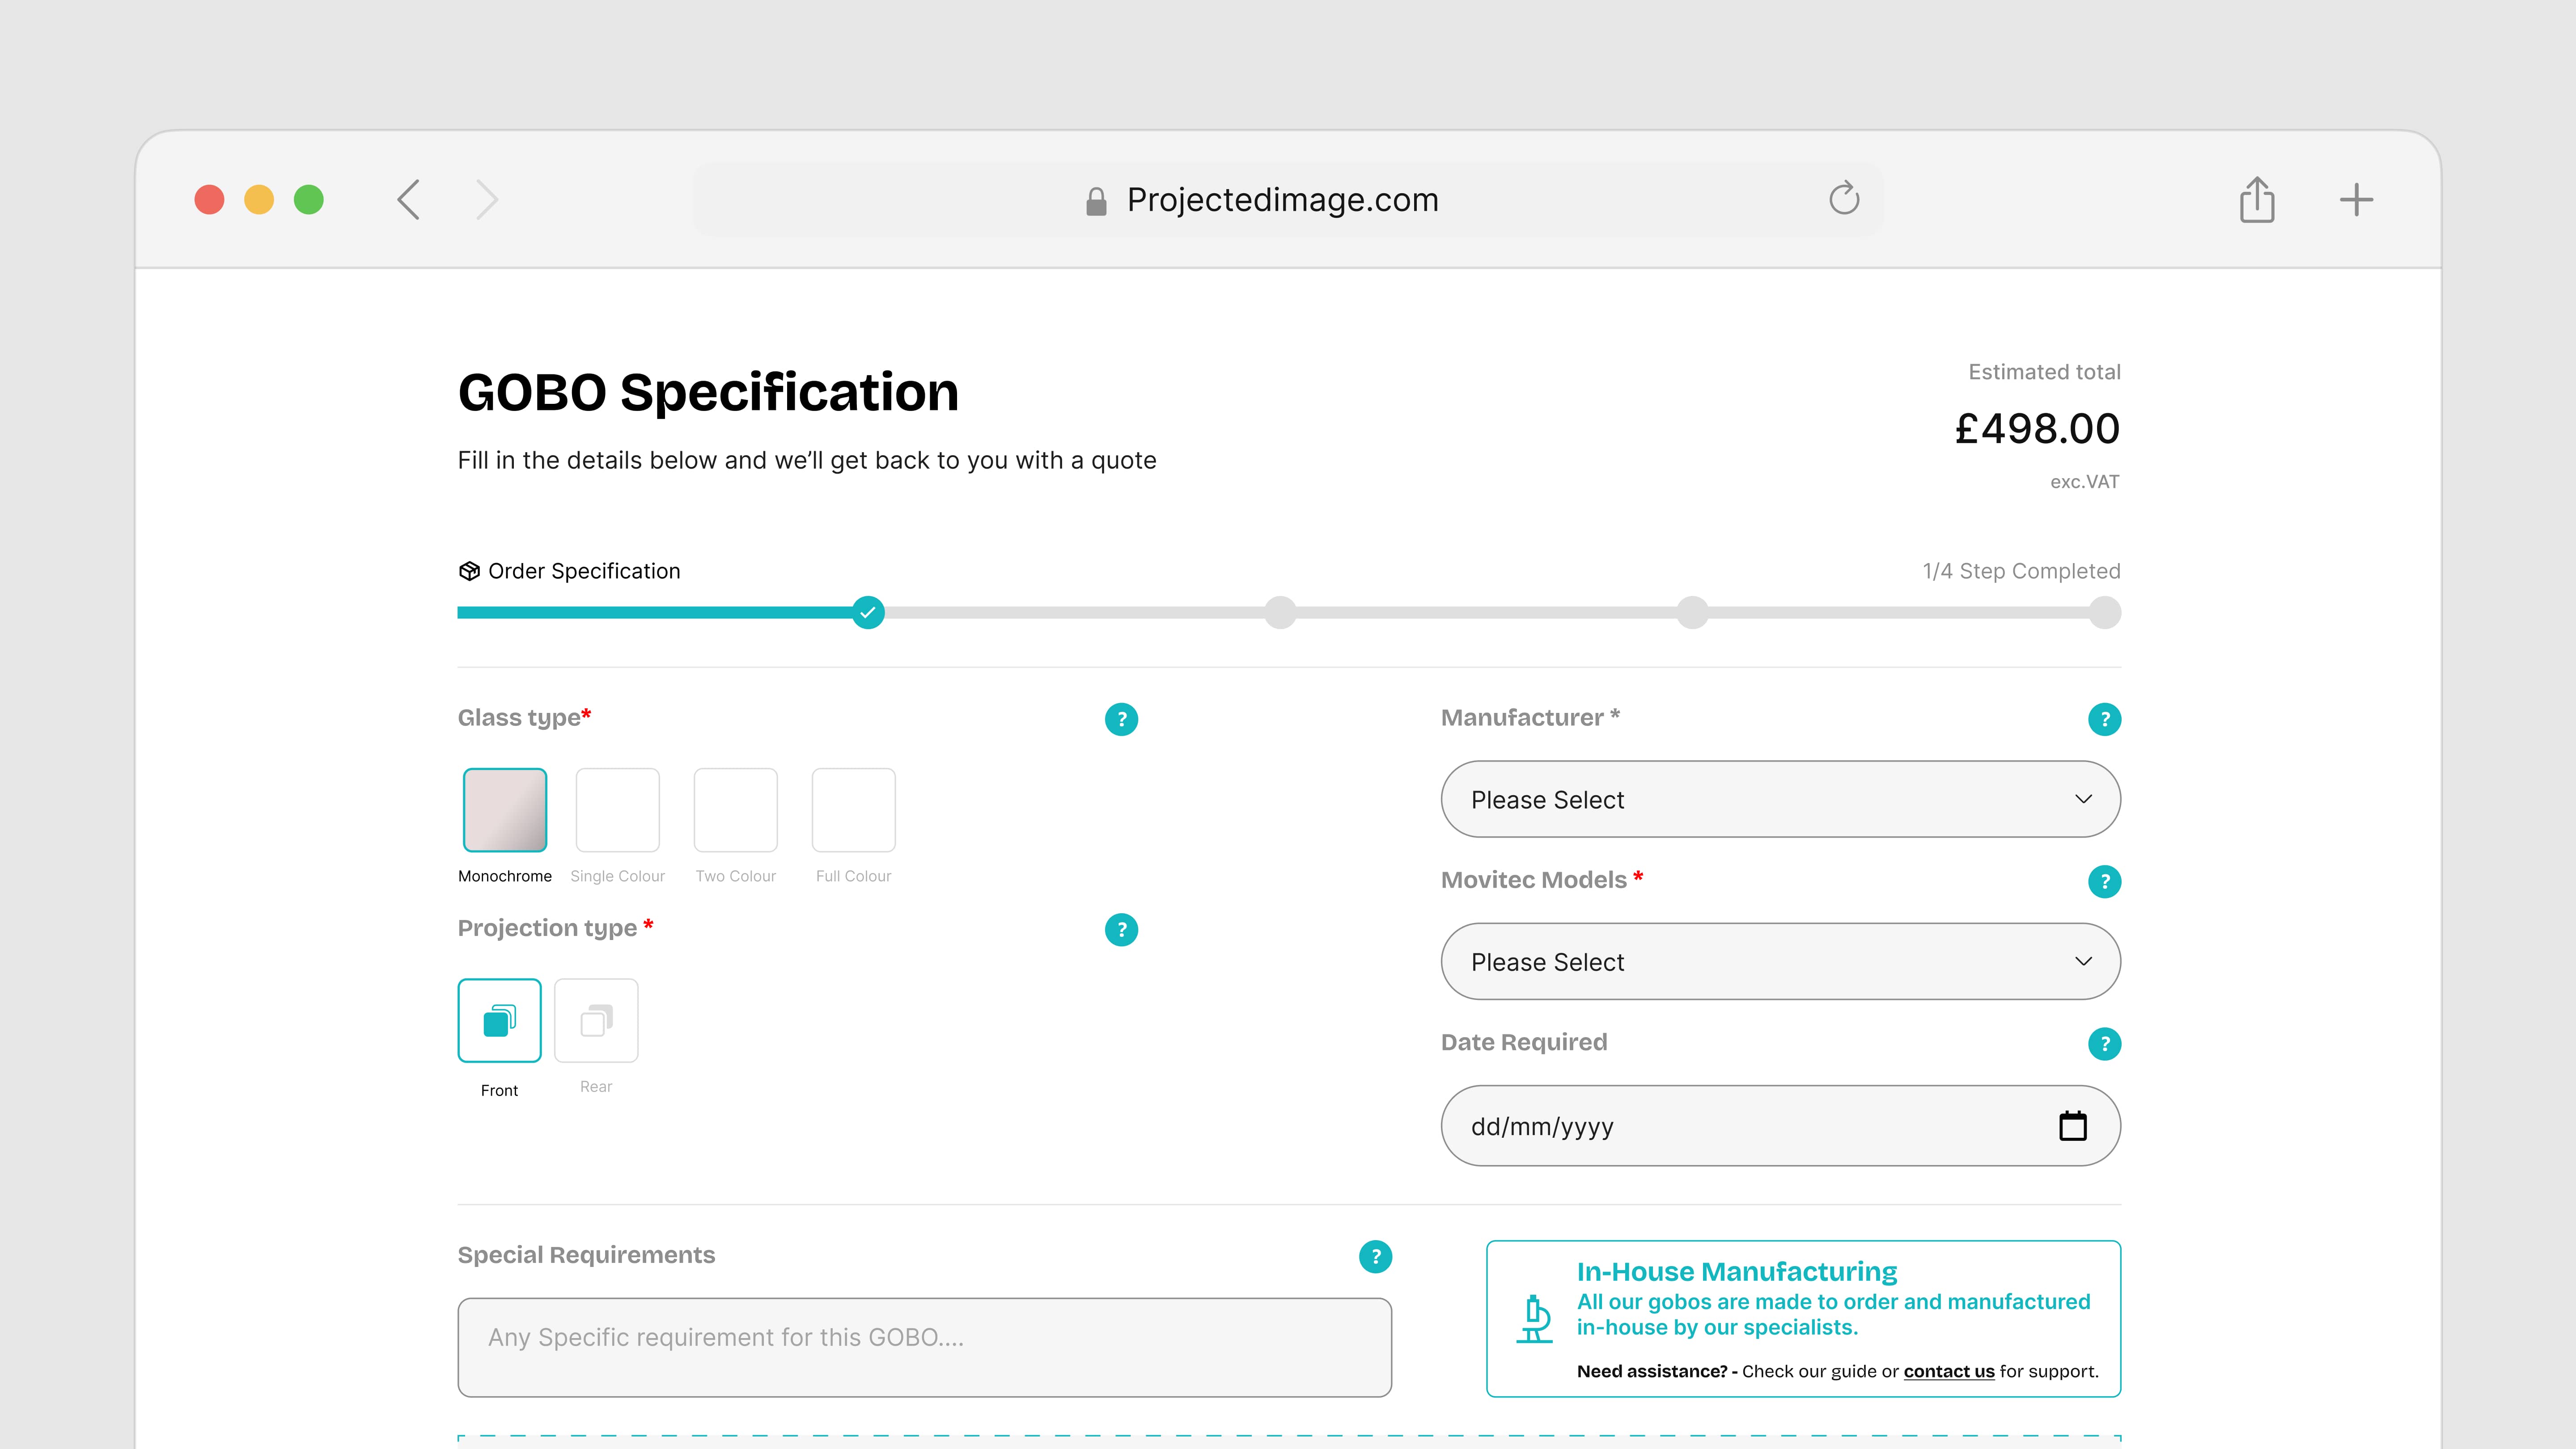The width and height of the screenshot is (2576, 1449).
Task: Click the Special Requirements text box
Action: [x=924, y=1347]
